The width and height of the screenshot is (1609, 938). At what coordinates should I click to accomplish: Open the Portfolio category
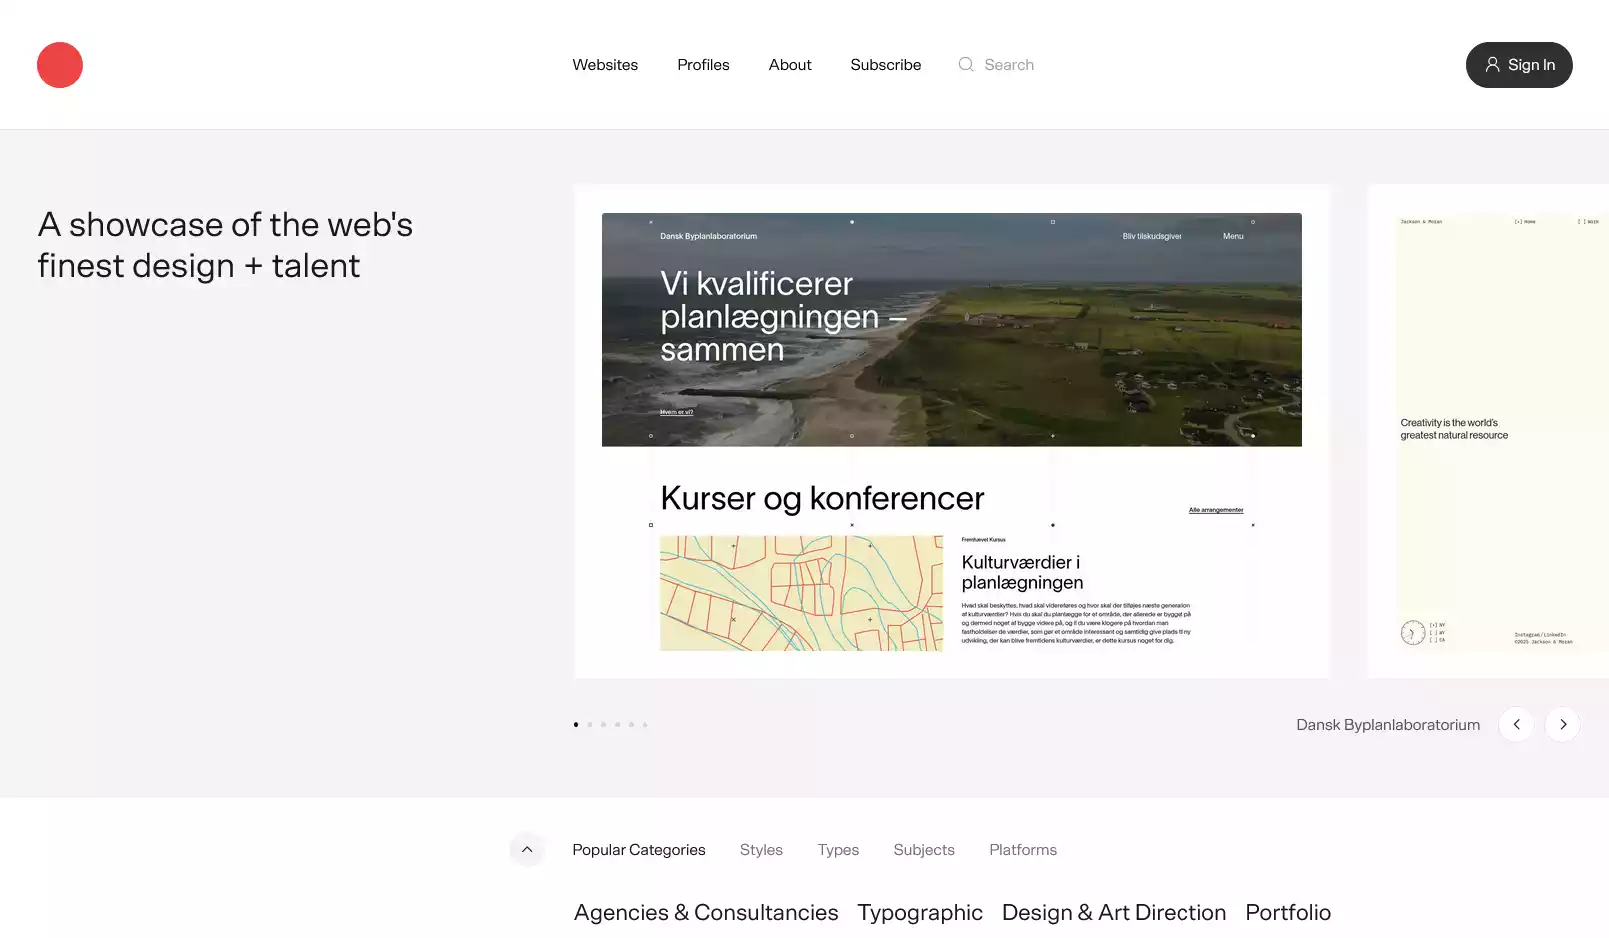[1288, 913]
